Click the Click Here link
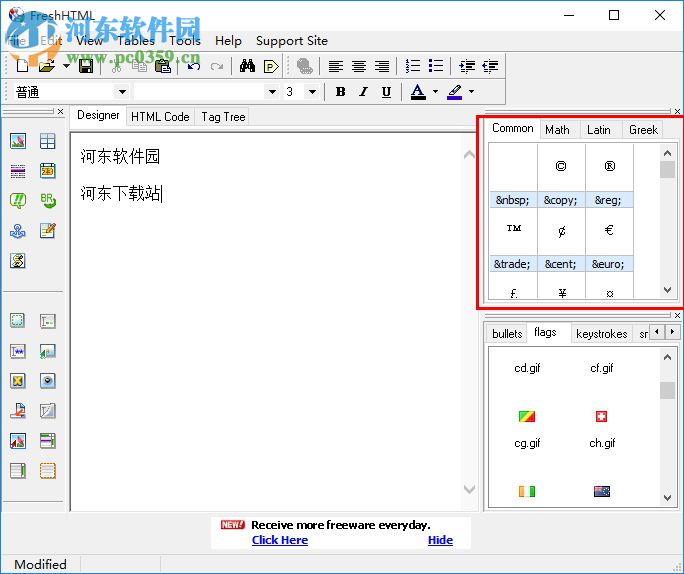The width and height of the screenshot is (684, 574). pos(280,540)
